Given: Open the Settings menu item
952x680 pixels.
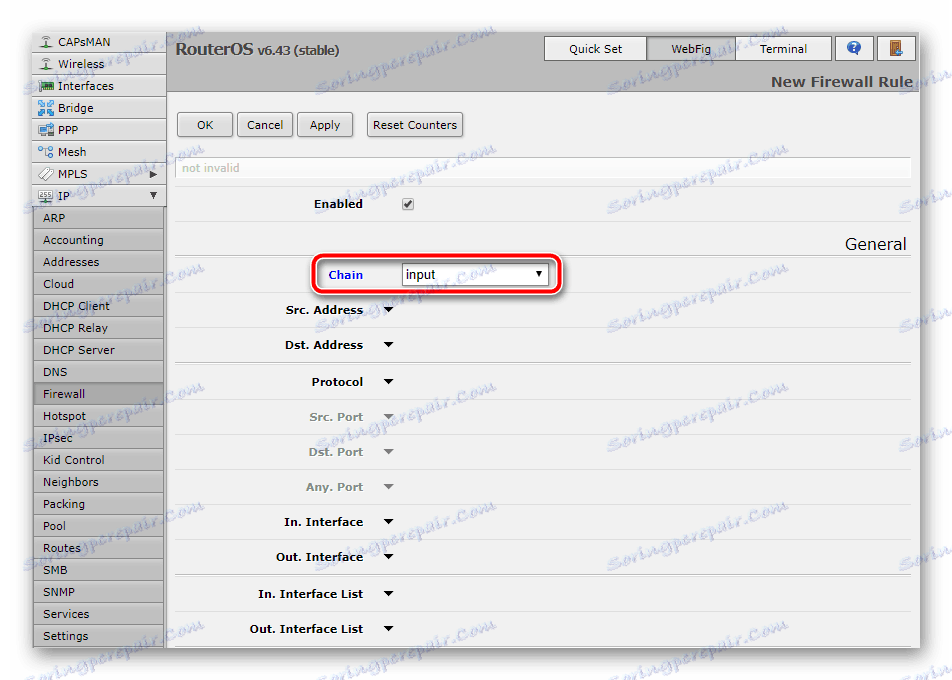Looking at the screenshot, I should pos(98,636).
